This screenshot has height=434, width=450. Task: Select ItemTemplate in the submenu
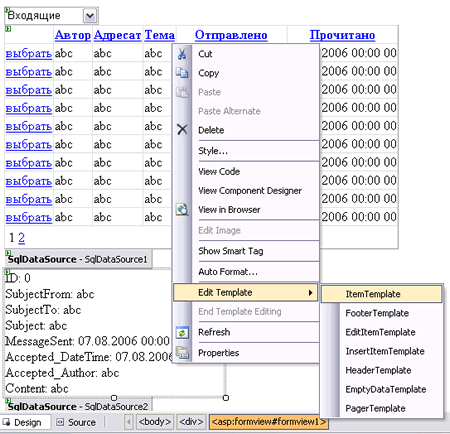pos(382,294)
